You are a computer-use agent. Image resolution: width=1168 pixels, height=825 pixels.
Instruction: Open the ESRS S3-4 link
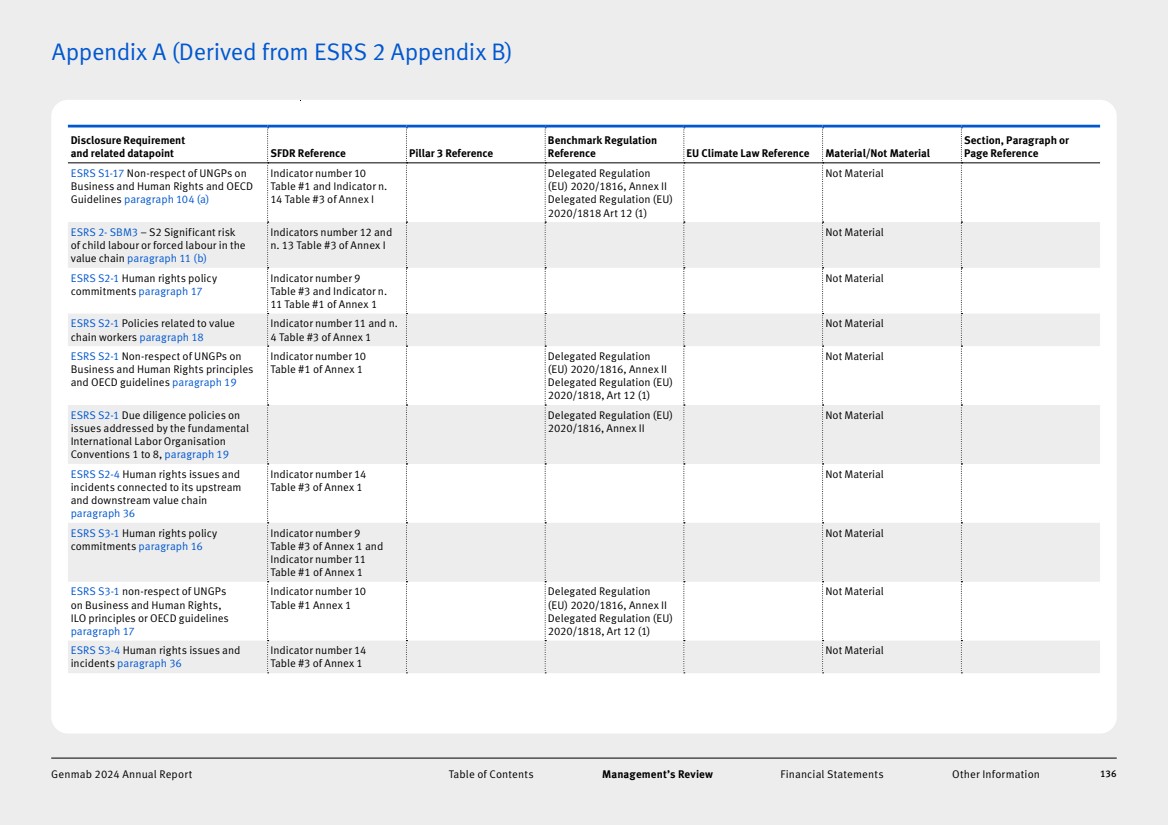click(x=94, y=651)
